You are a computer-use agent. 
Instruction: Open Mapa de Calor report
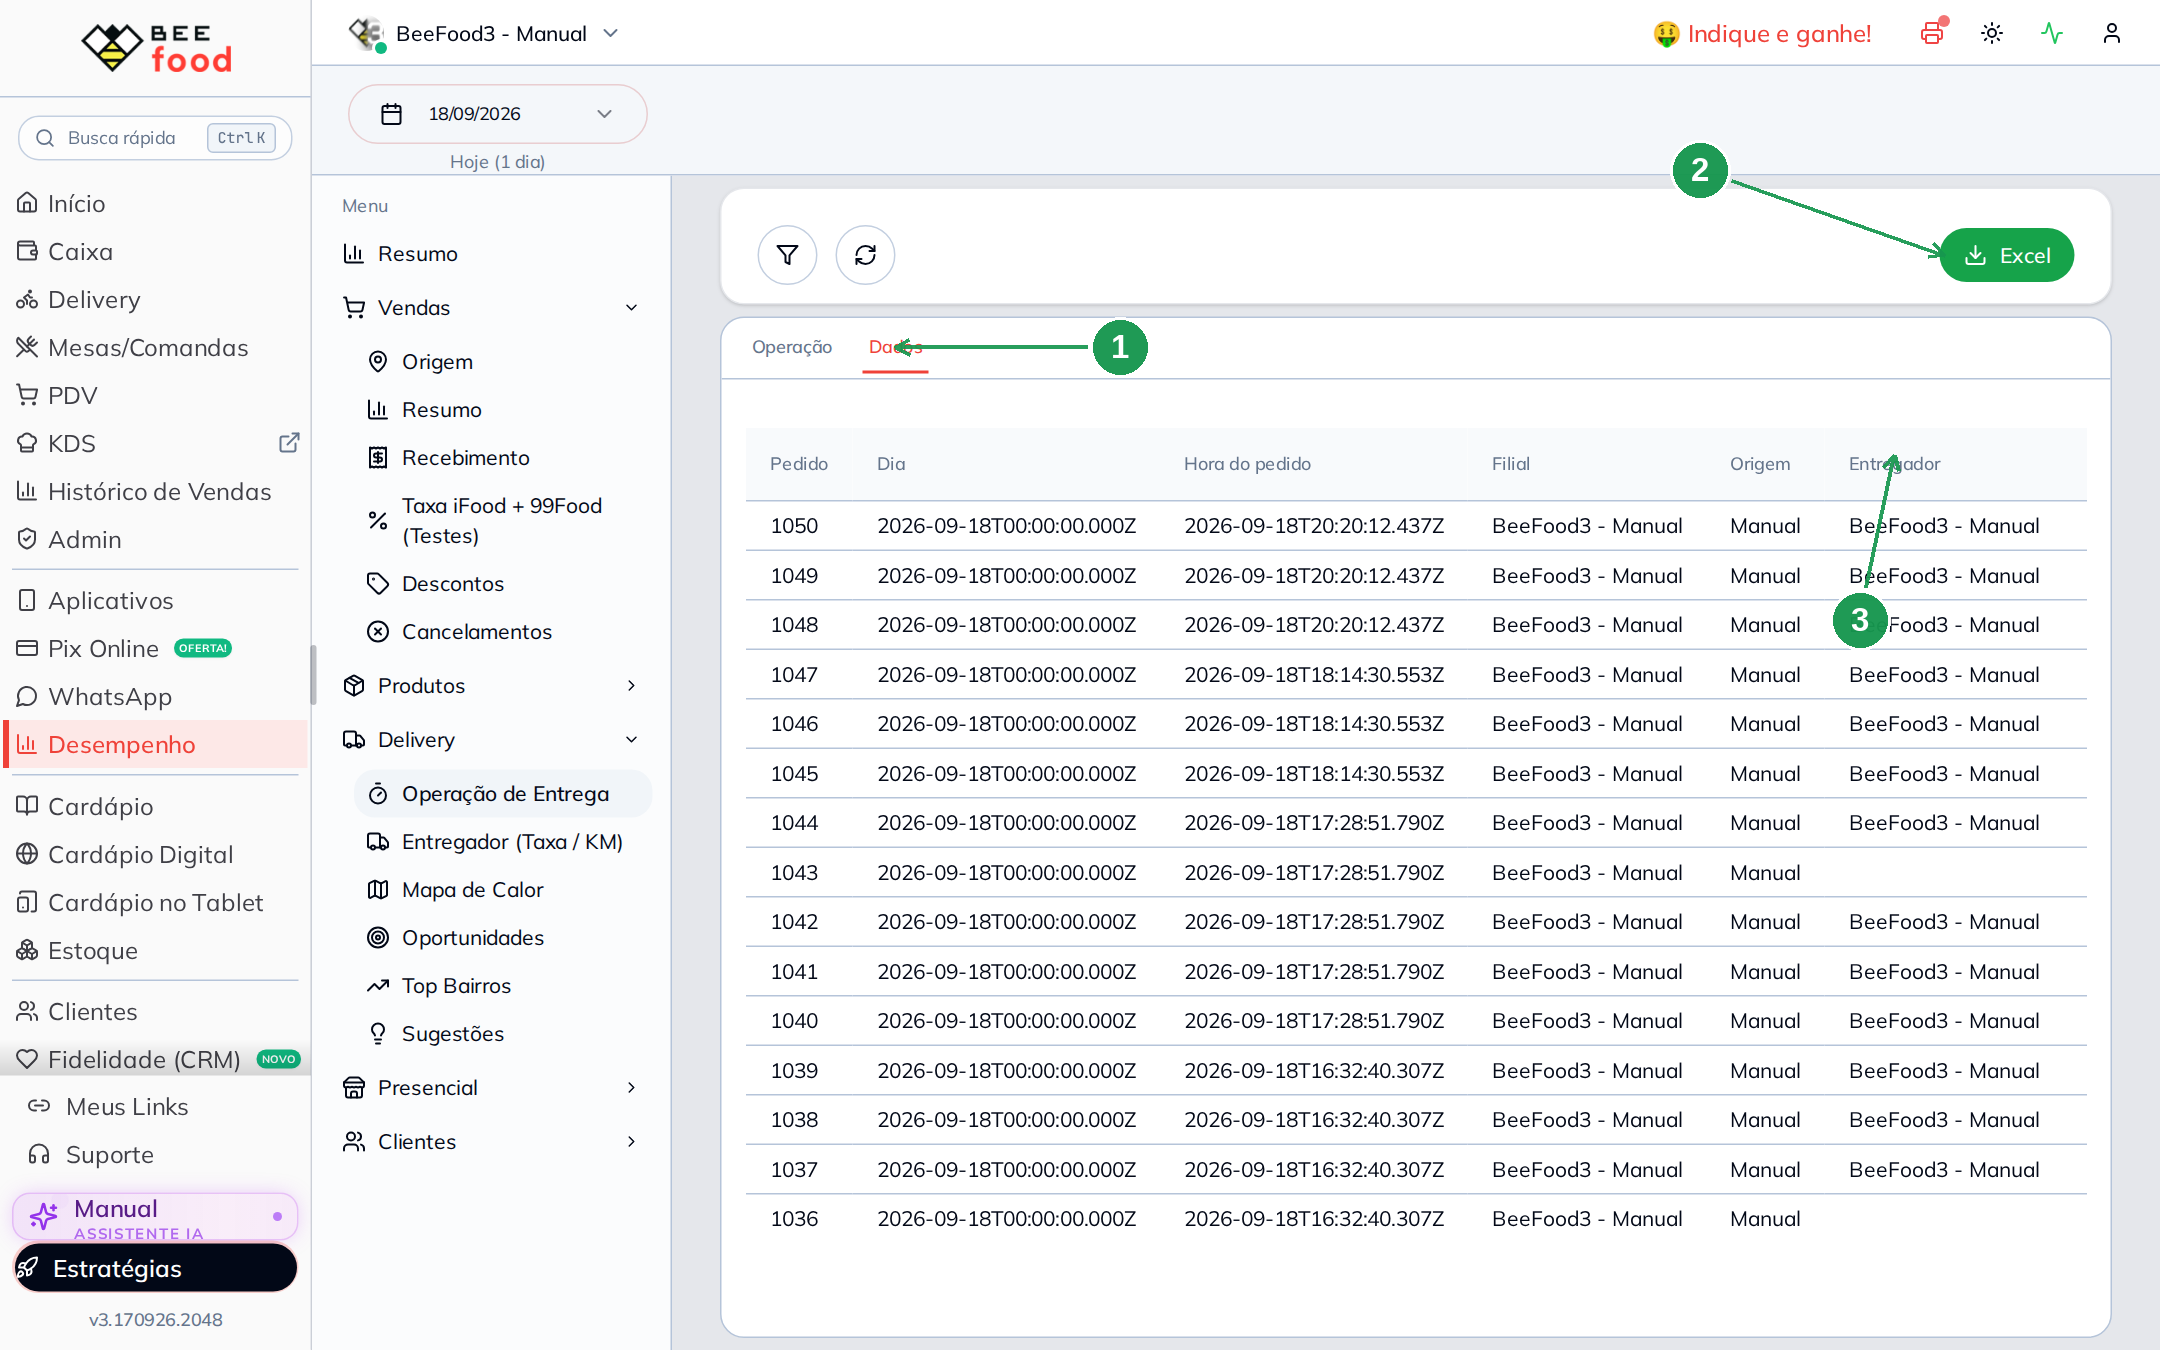[x=503, y=889]
